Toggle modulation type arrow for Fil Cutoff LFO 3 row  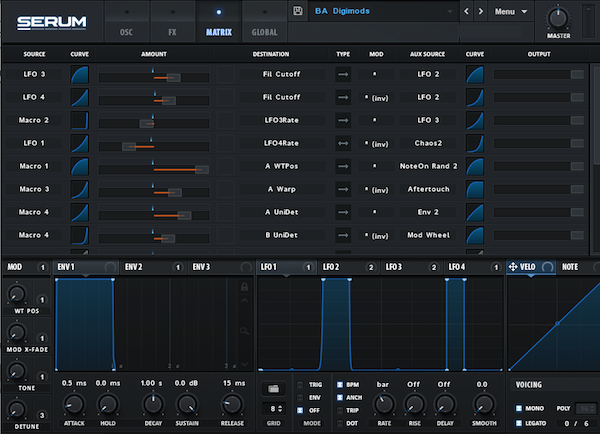(343, 74)
